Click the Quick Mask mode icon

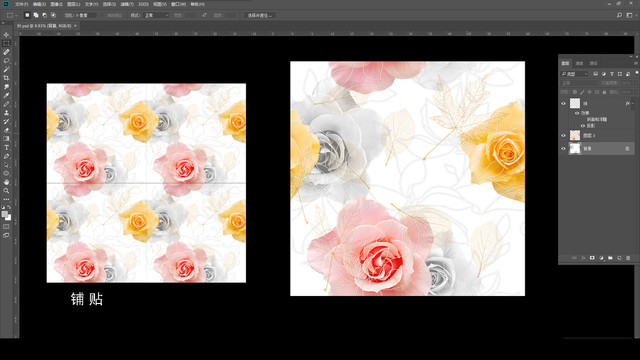6,227
